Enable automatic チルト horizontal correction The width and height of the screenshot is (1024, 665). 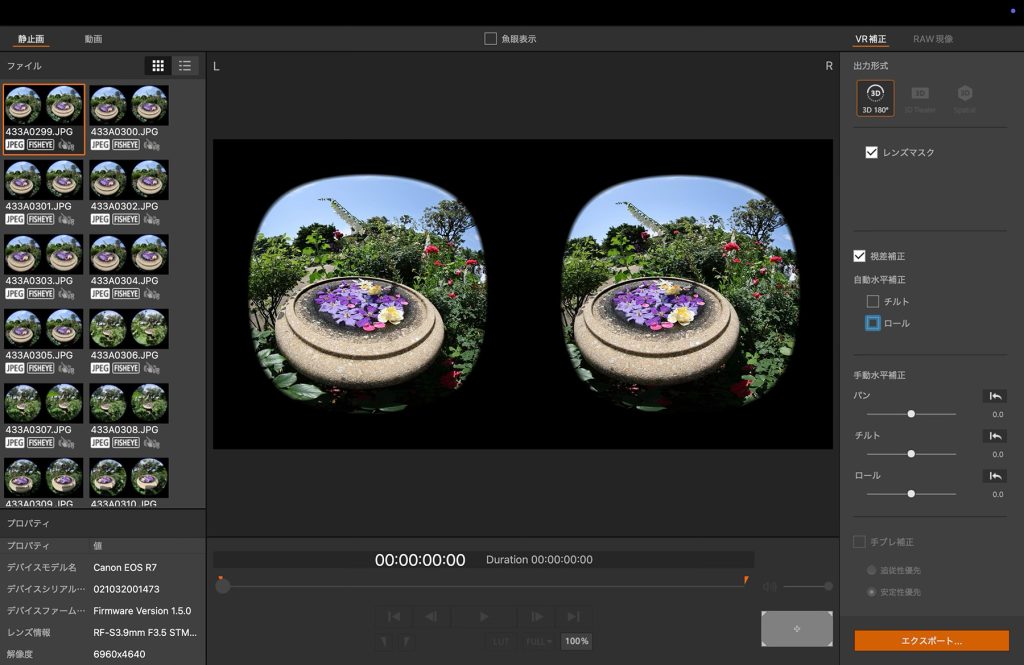873,301
